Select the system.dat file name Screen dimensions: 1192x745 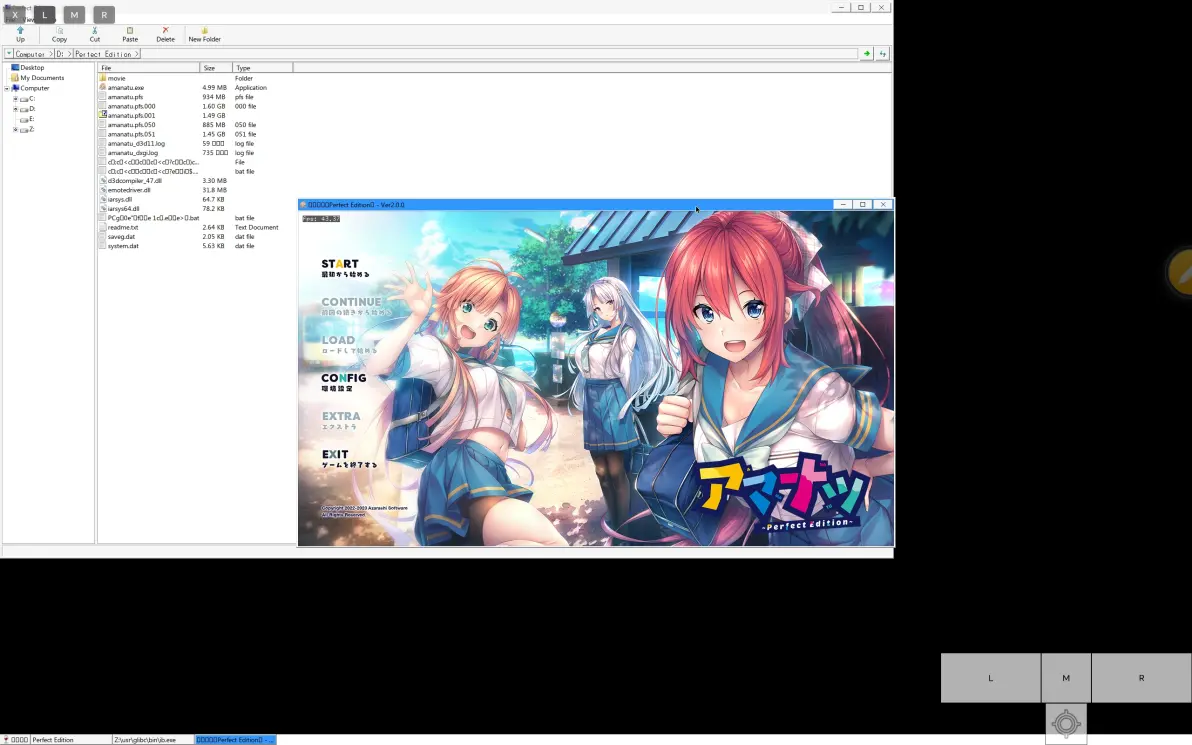122,246
